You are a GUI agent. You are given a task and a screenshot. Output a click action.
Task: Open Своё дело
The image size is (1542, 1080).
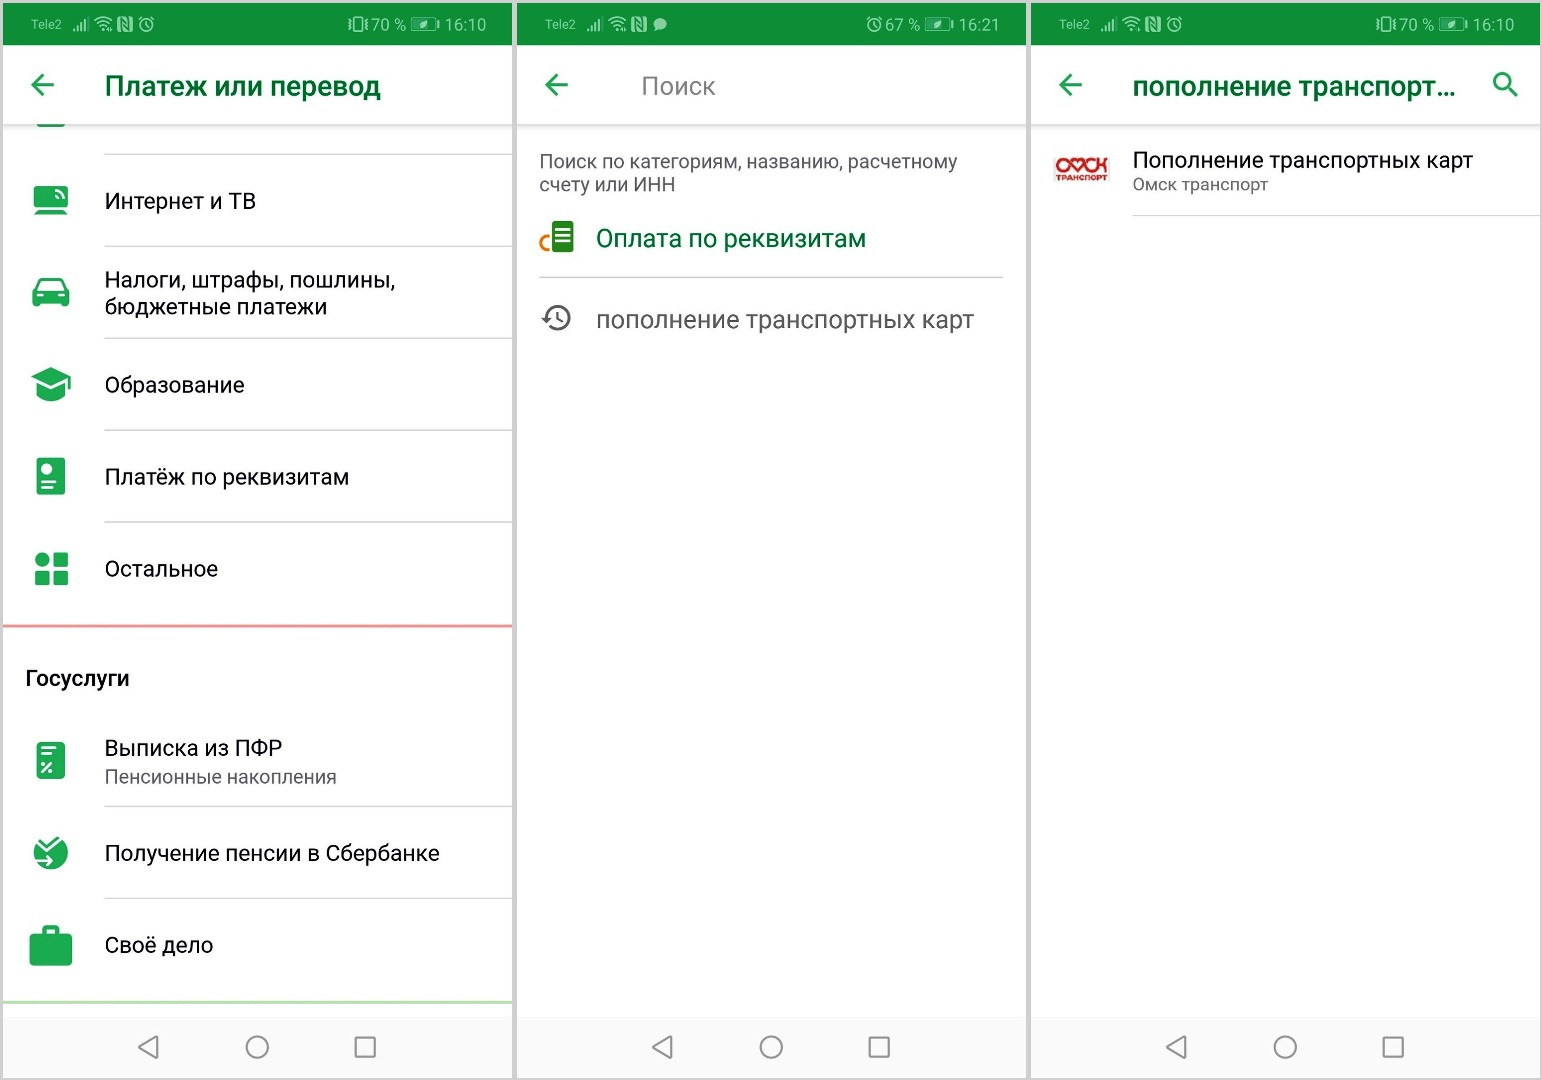pyautogui.click(x=257, y=945)
